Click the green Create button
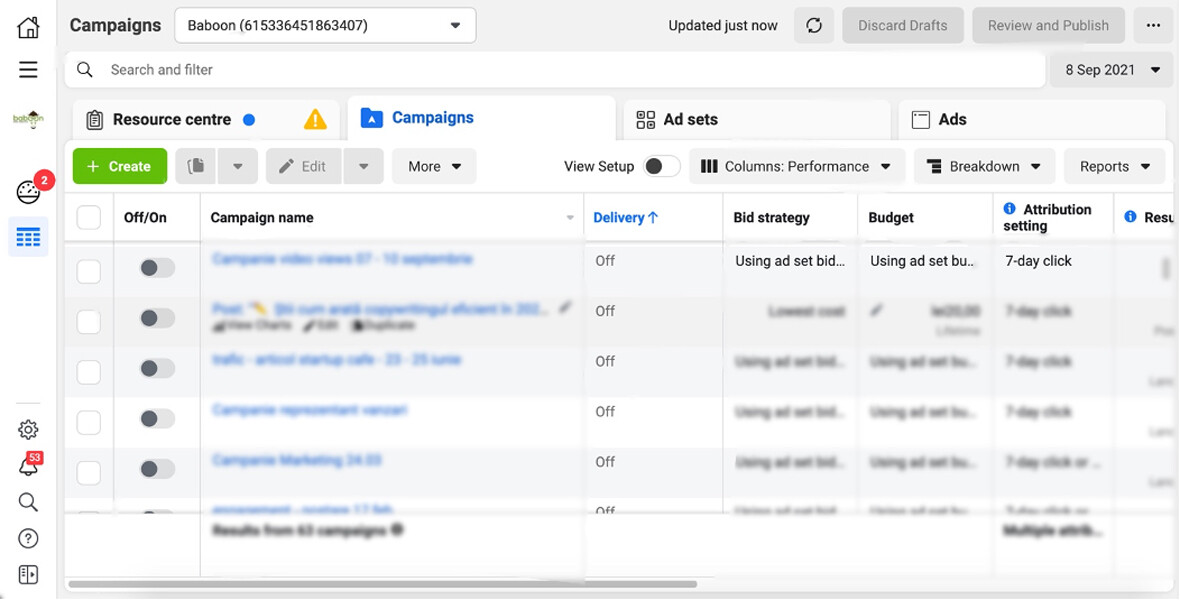 coord(119,166)
